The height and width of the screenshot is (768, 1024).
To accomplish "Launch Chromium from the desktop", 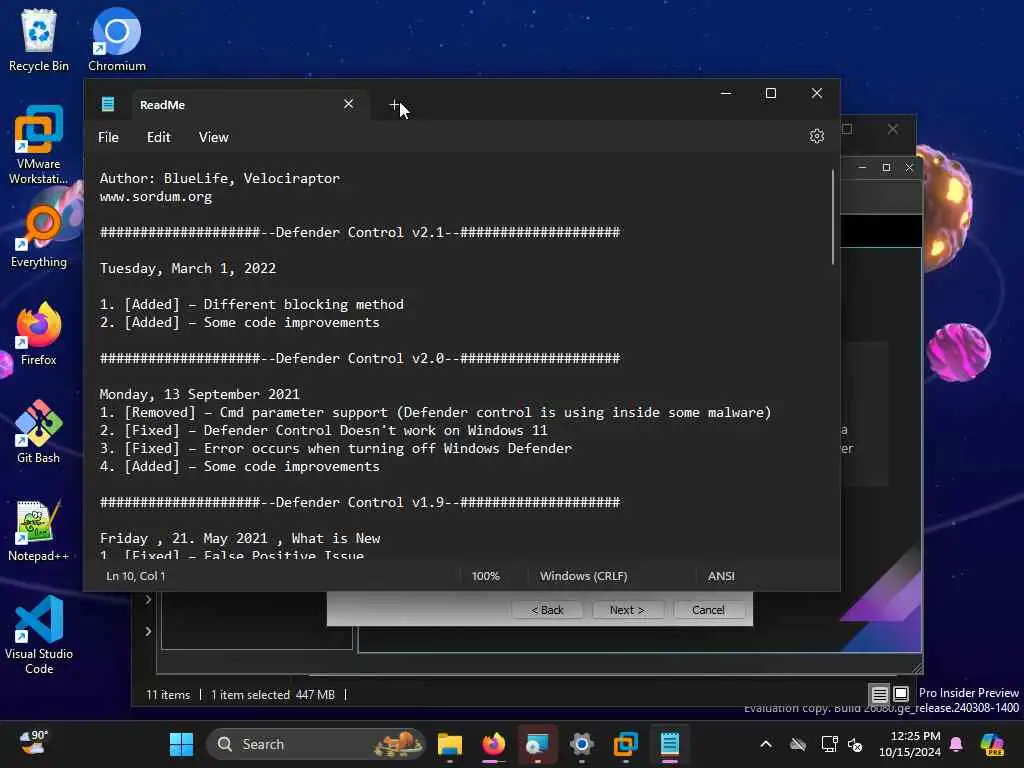I will pyautogui.click(x=117, y=40).
